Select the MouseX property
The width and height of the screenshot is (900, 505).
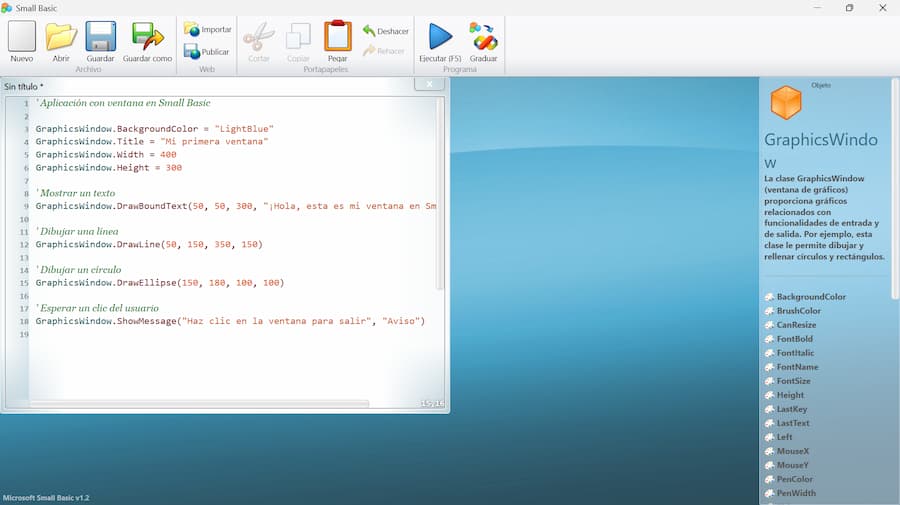(792, 451)
